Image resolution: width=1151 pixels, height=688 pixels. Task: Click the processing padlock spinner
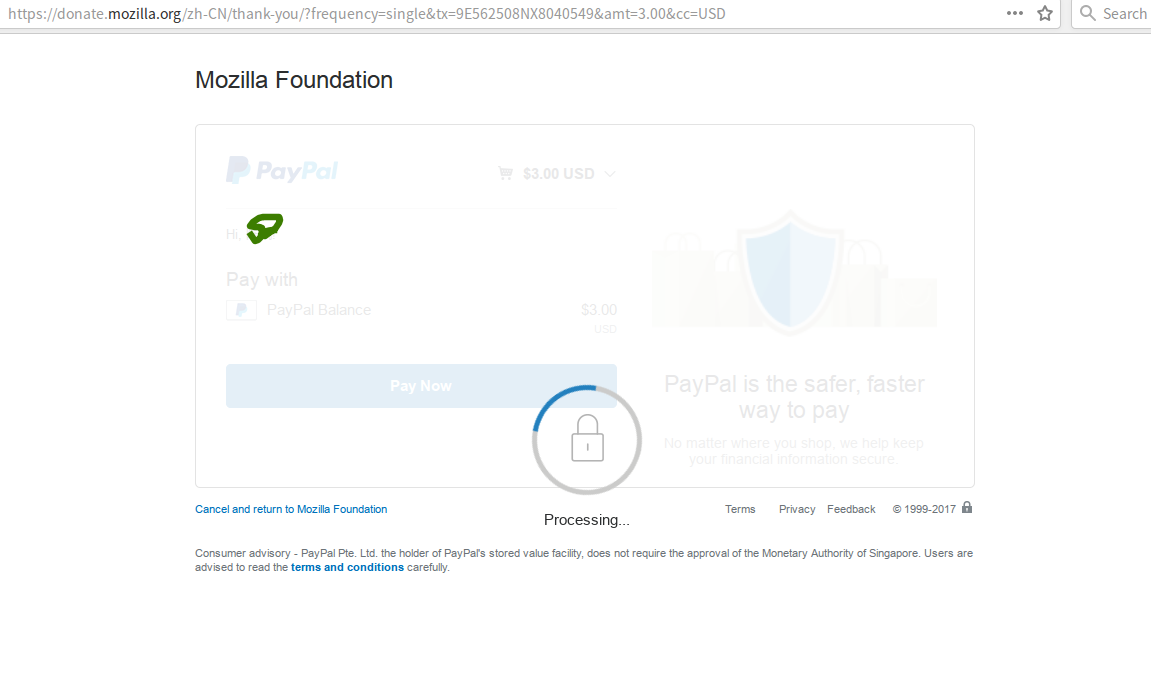tap(587, 440)
